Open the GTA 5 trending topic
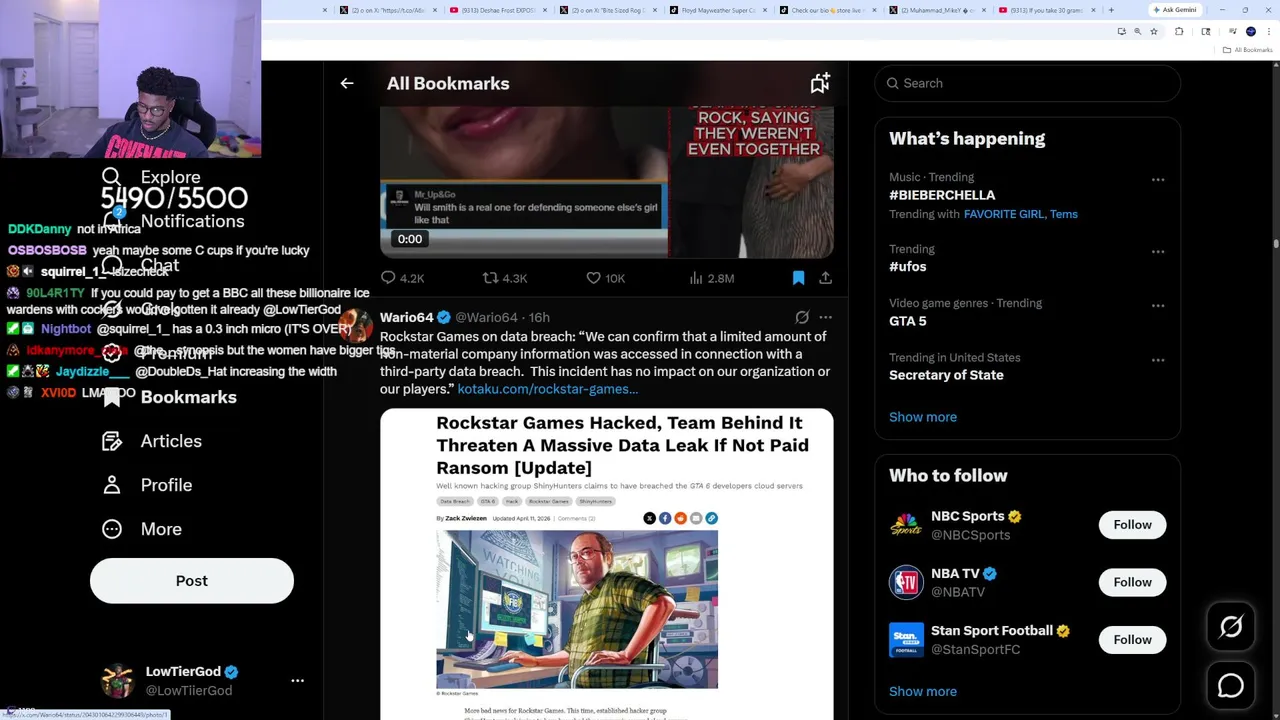Image resolution: width=1280 pixels, height=720 pixels. click(x=908, y=321)
